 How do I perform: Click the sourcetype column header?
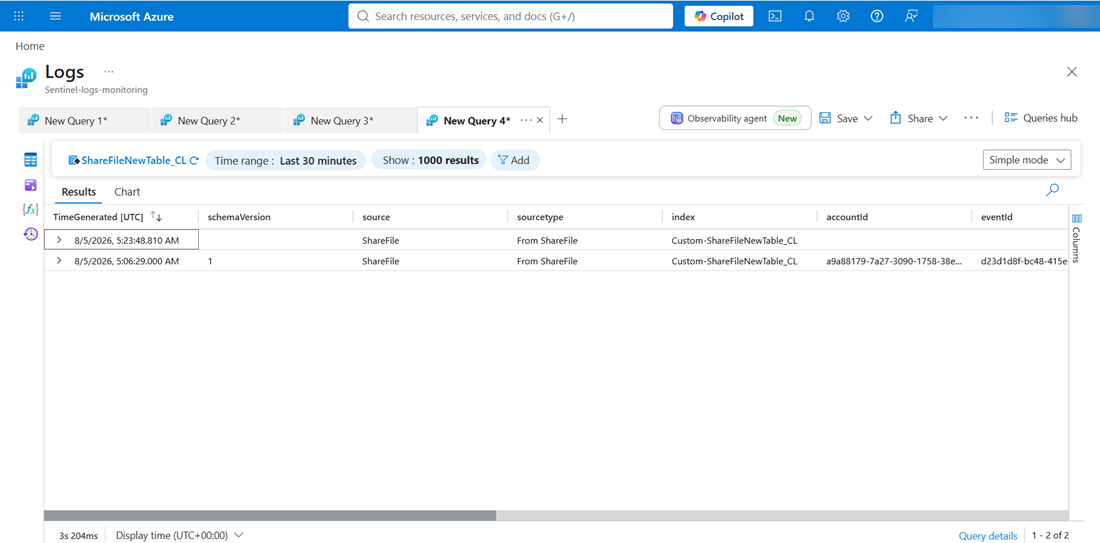point(540,217)
